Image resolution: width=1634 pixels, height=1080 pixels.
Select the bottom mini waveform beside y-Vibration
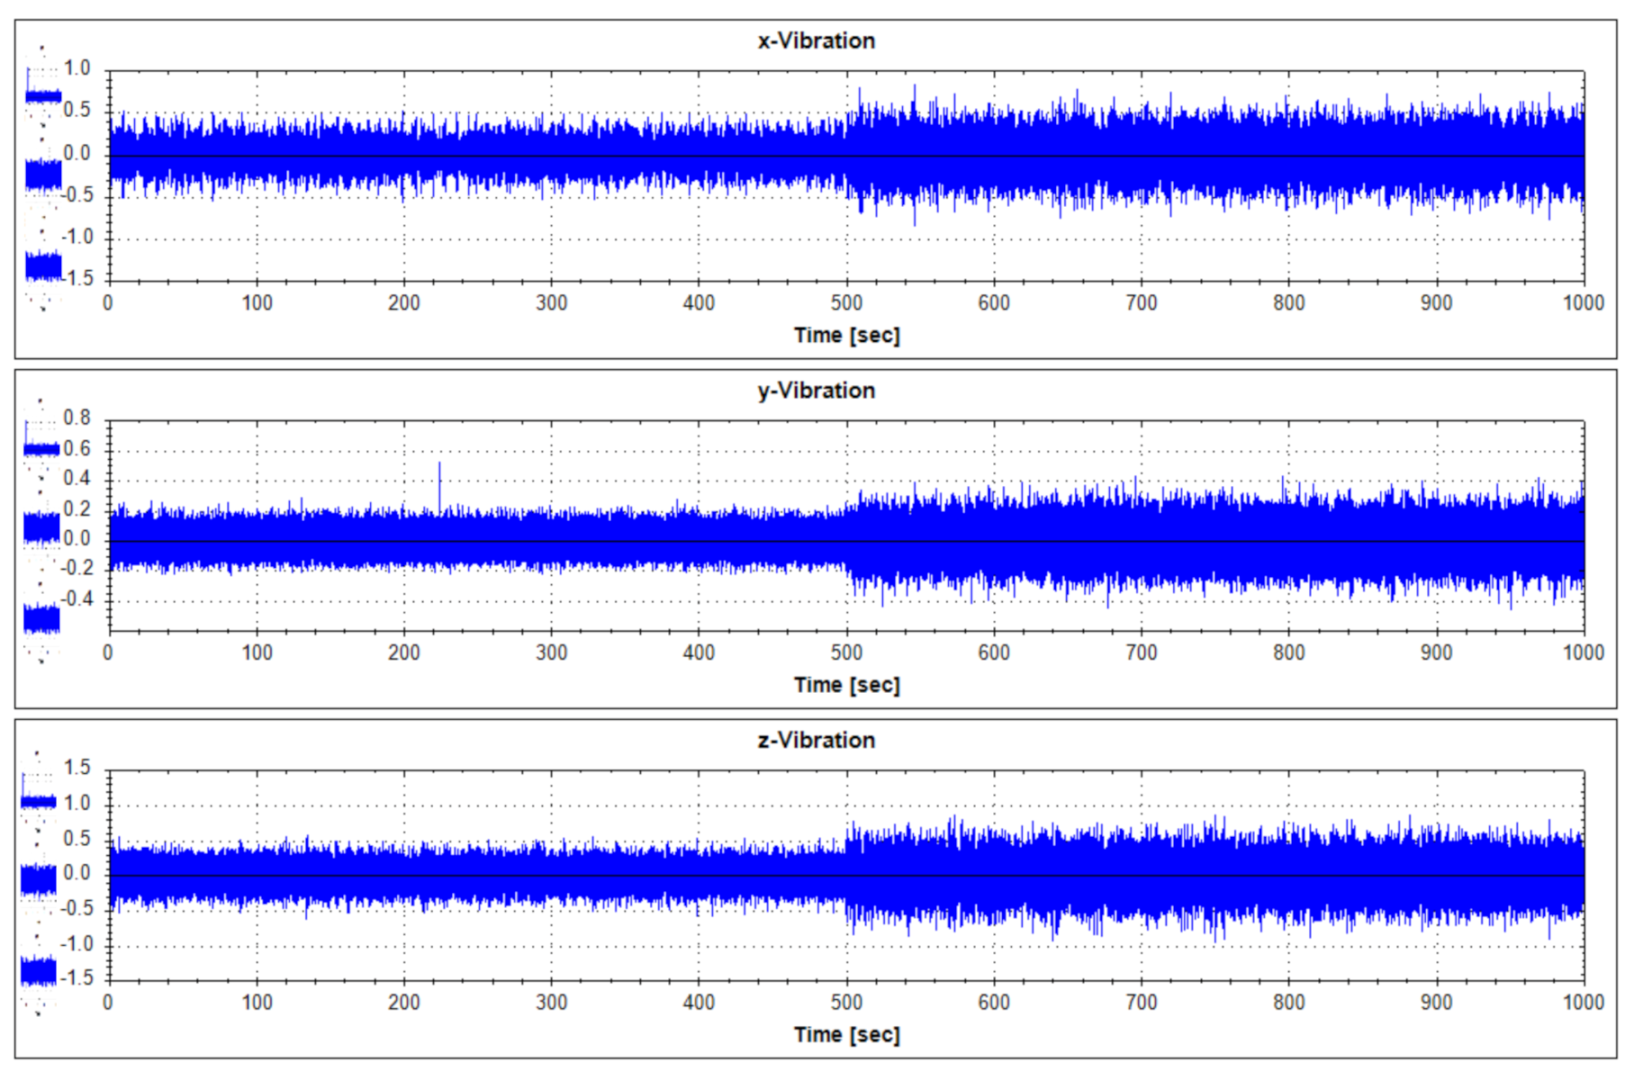pos(42,619)
